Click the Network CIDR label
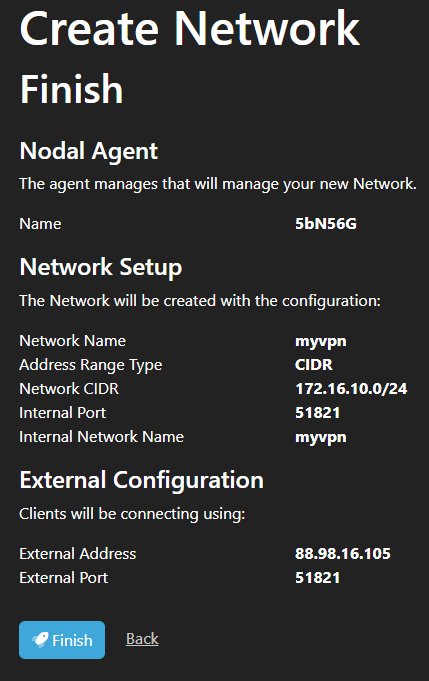 69,388
